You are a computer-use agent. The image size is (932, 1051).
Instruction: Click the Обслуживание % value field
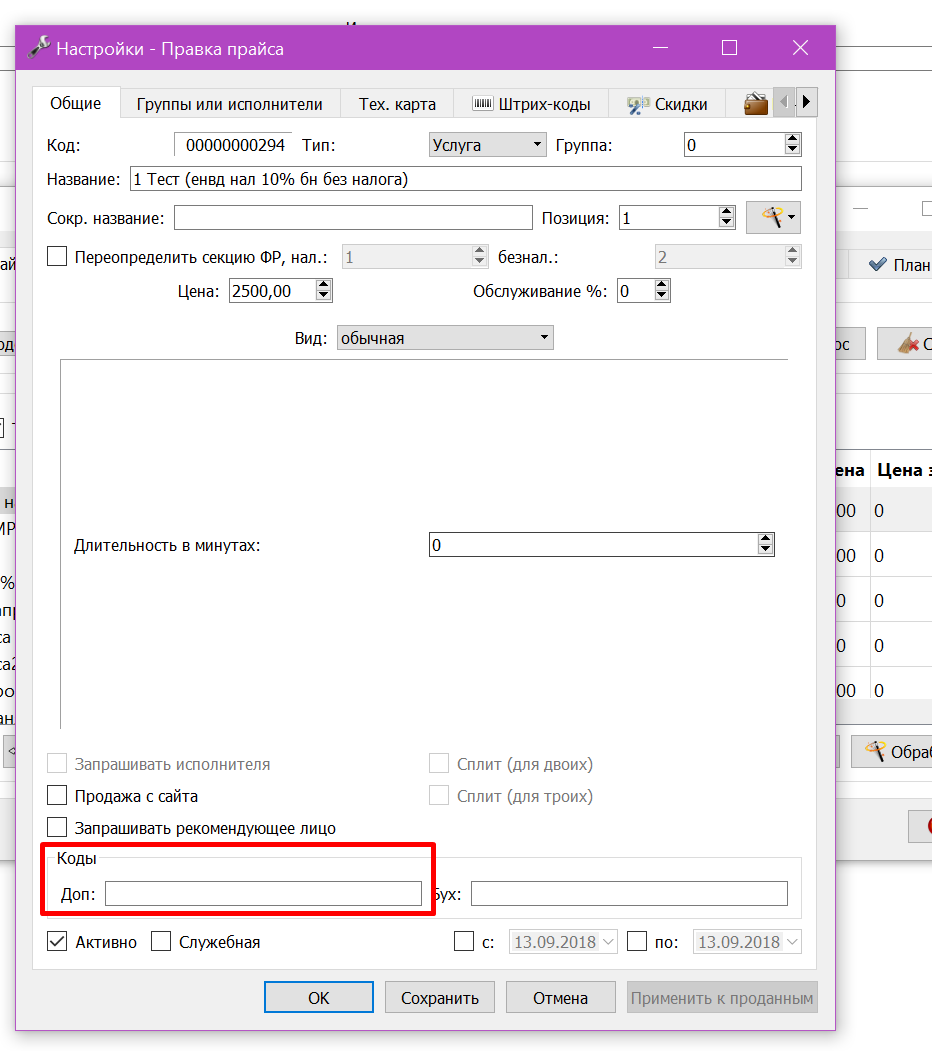pos(636,291)
